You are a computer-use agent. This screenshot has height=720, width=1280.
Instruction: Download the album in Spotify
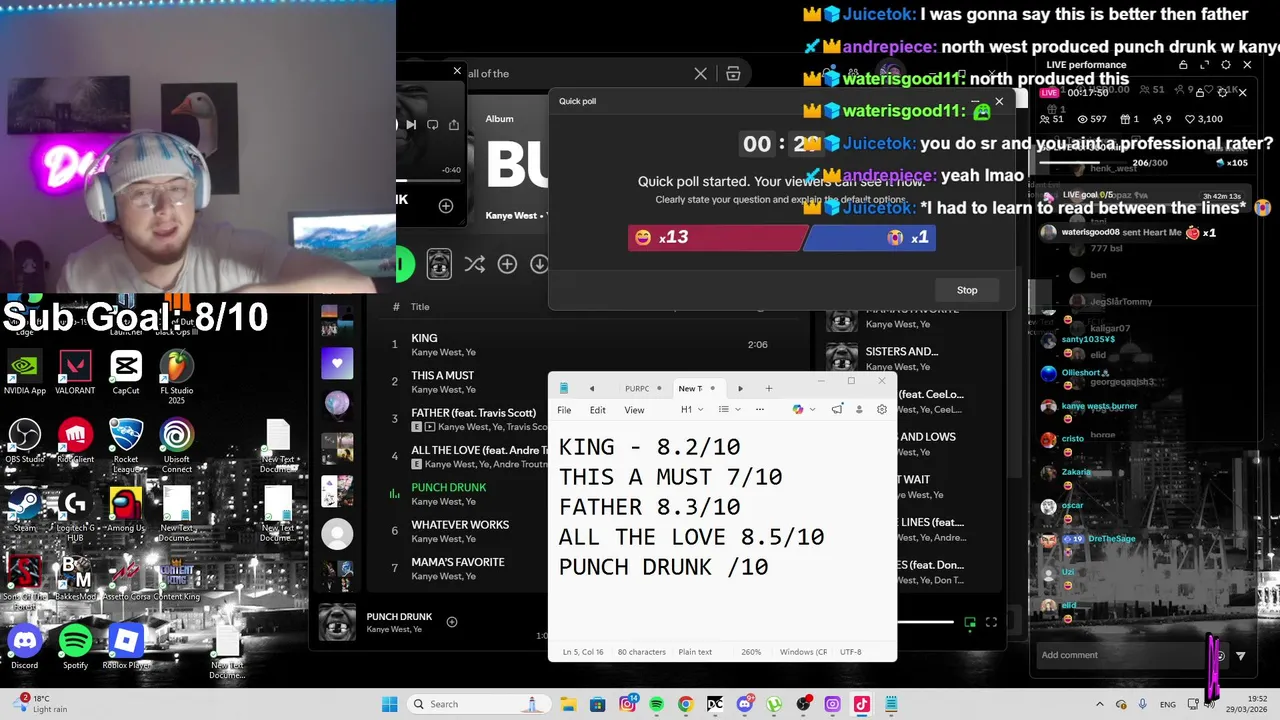pos(539,264)
